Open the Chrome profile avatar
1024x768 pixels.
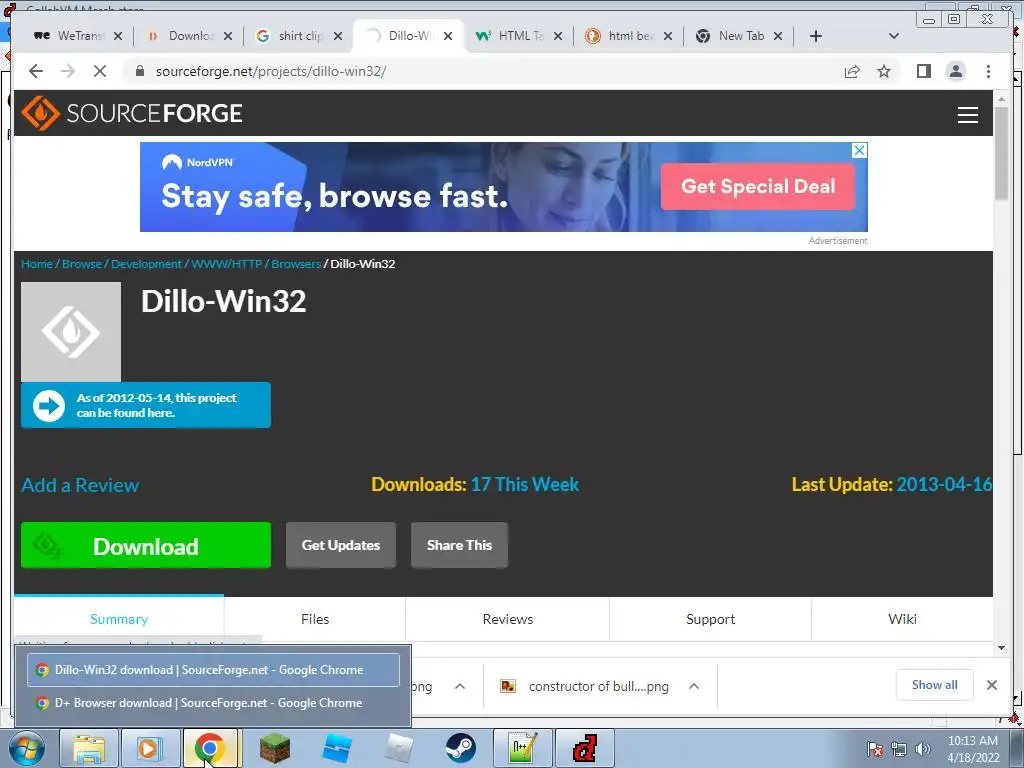(x=955, y=71)
